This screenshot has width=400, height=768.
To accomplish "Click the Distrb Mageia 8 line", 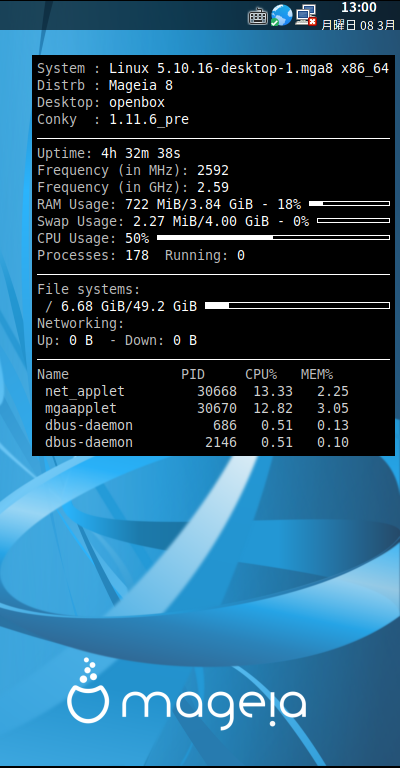I will click(105, 85).
